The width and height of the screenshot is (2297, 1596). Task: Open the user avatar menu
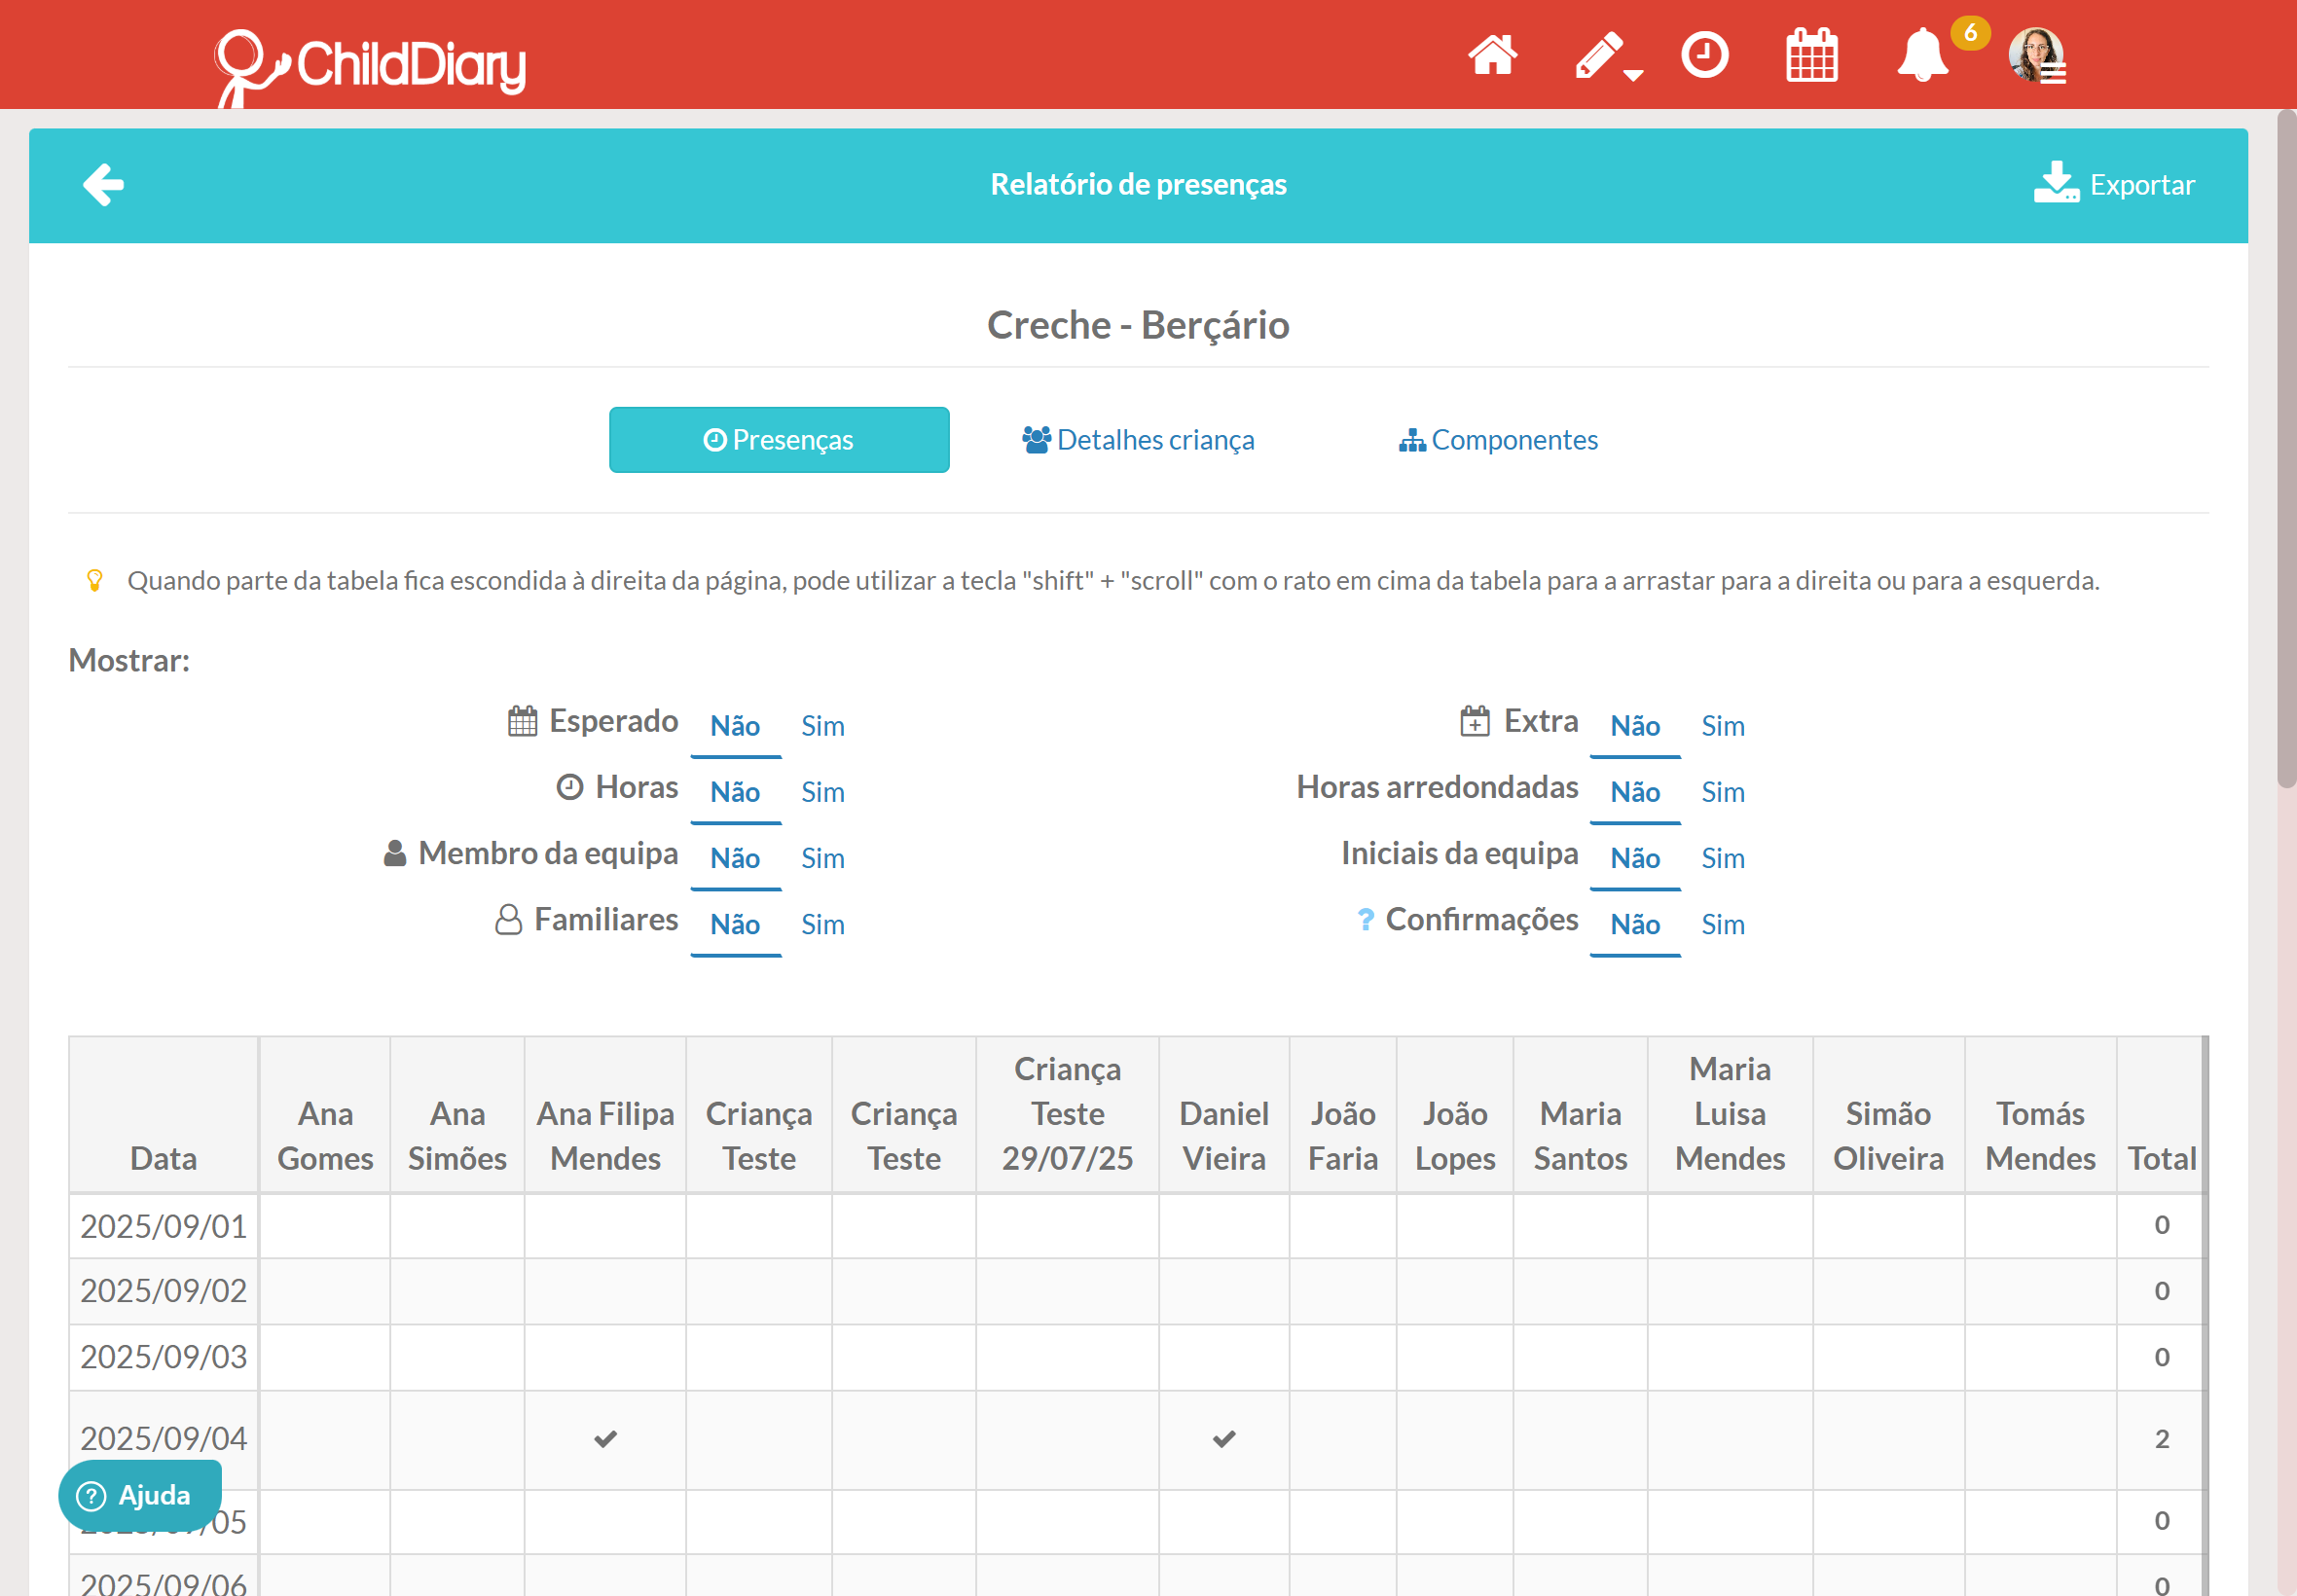click(2037, 56)
